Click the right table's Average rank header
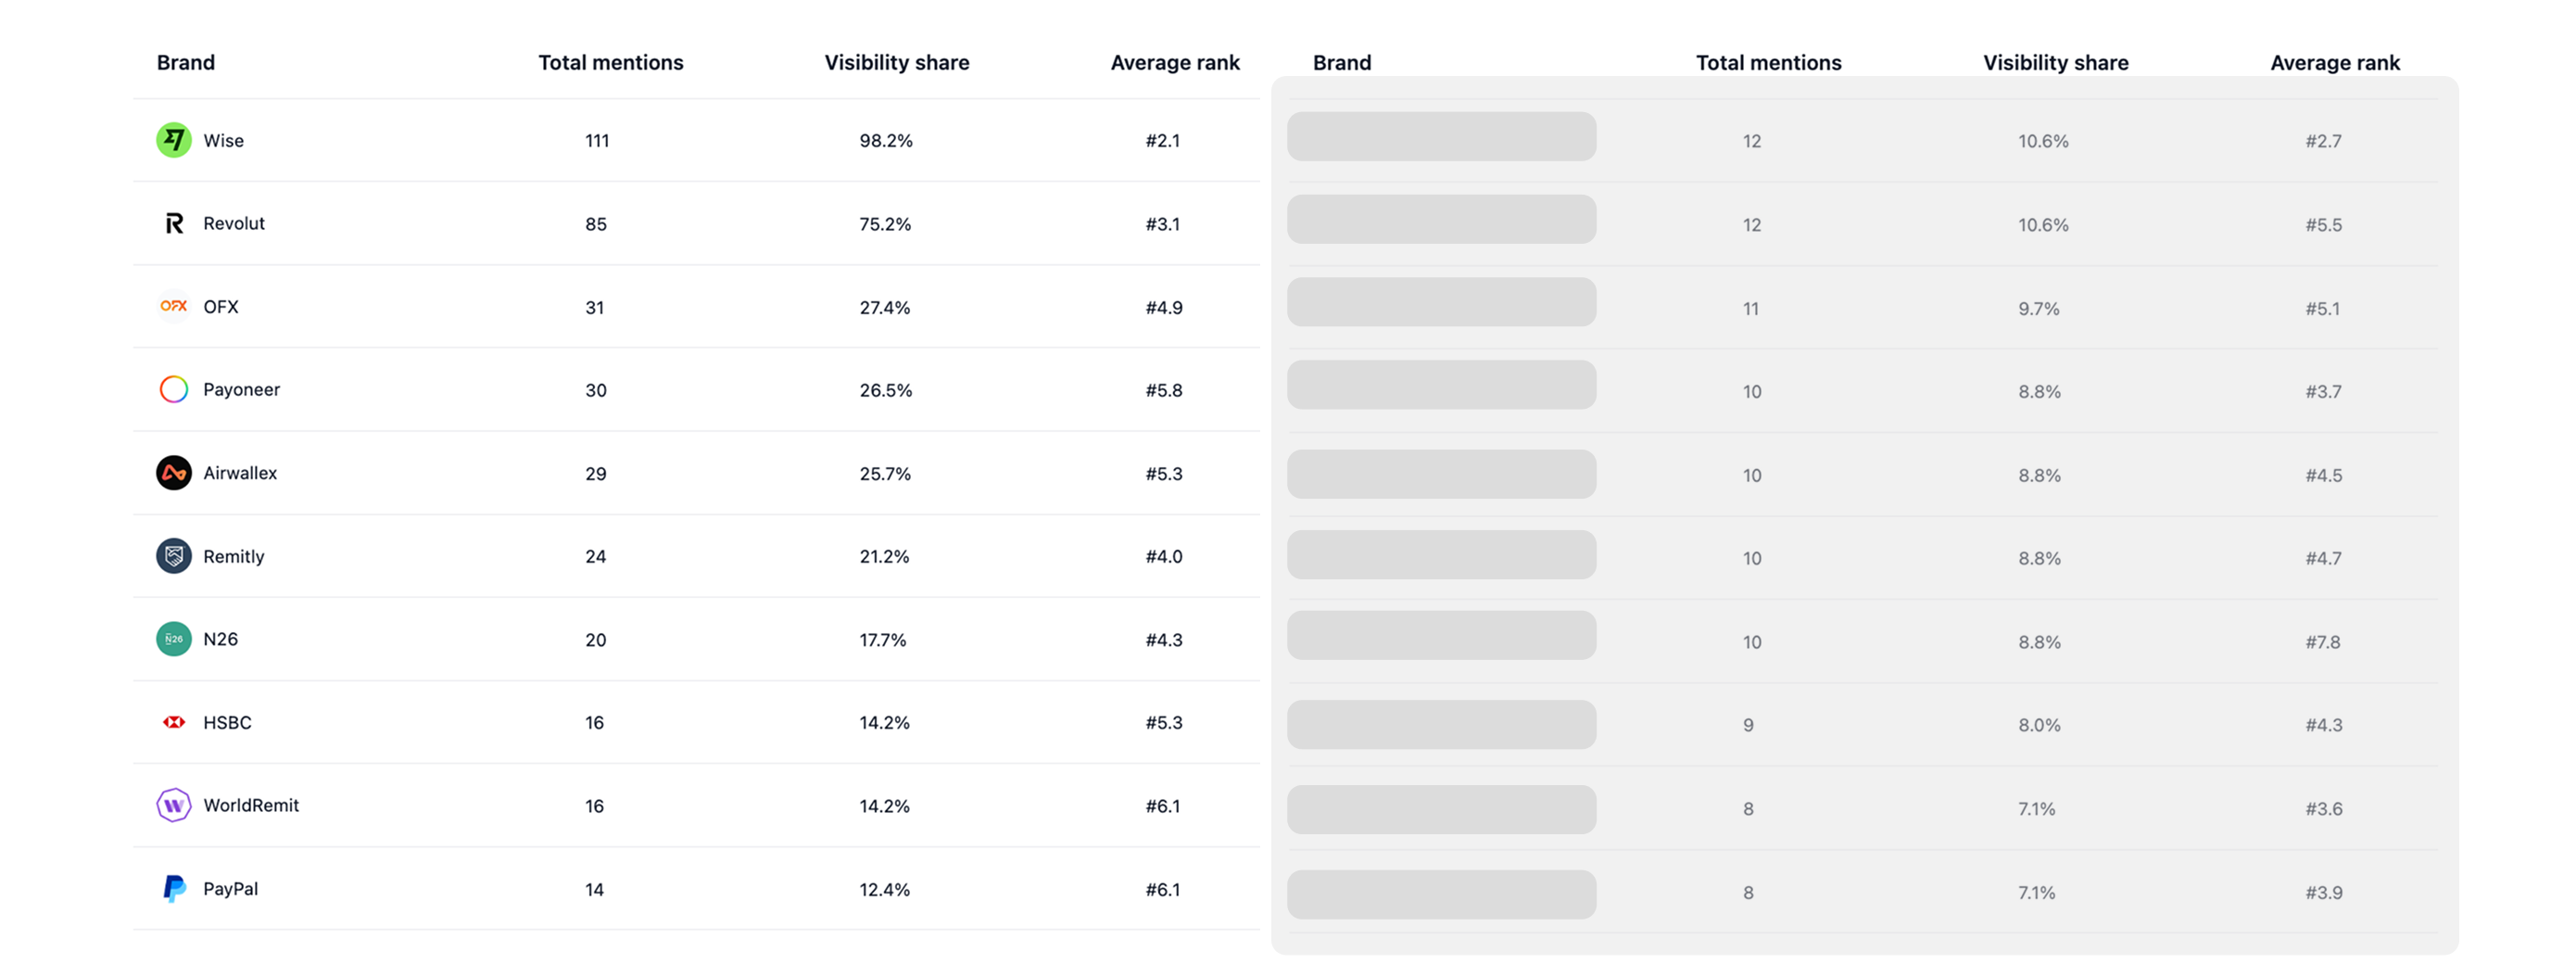The width and height of the screenshot is (2576, 964). (2334, 62)
